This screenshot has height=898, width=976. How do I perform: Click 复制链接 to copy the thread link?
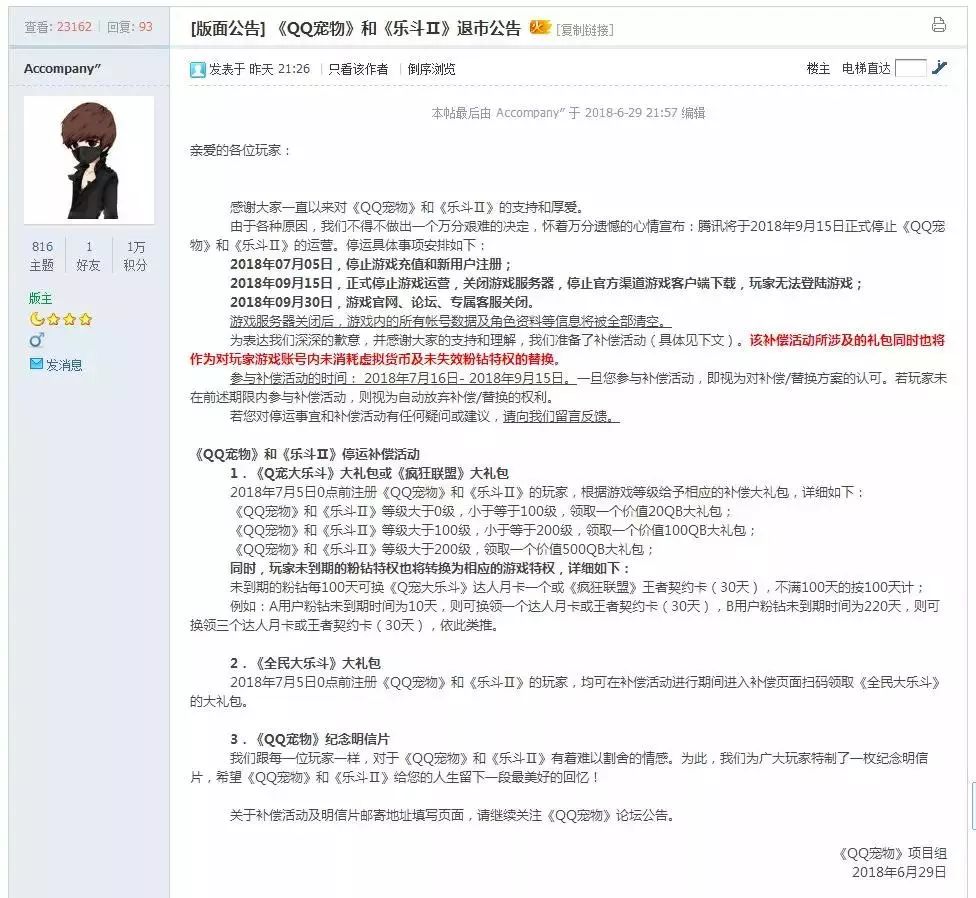[583, 29]
